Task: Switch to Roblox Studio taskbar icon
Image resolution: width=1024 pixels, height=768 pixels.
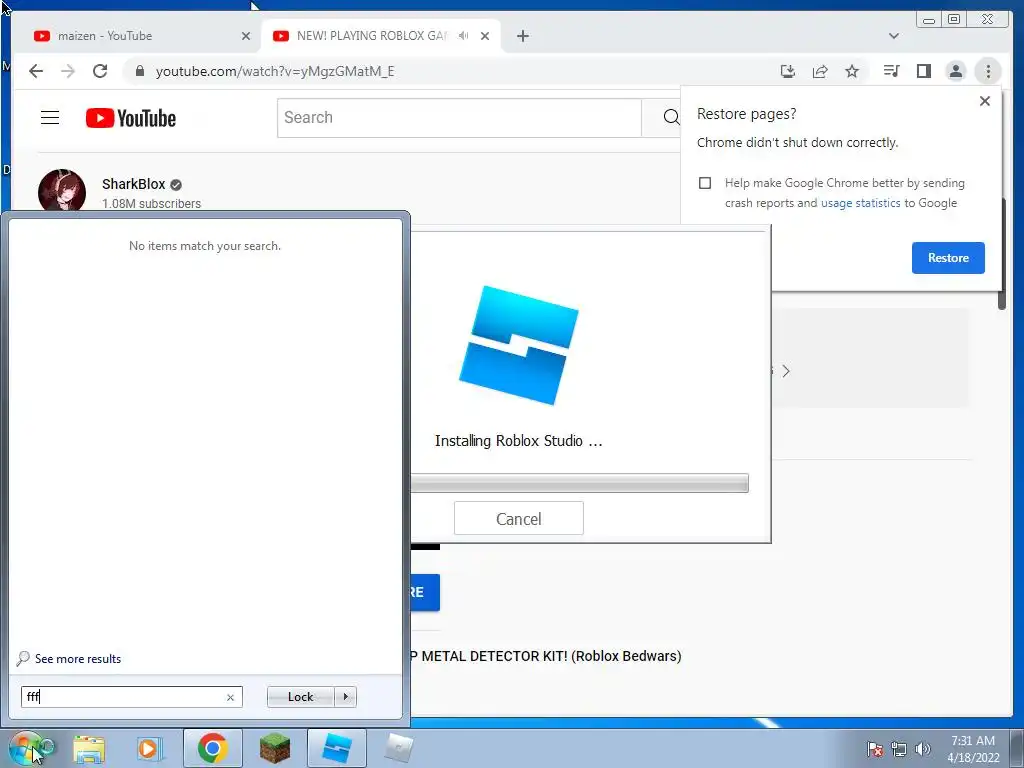Action: tap(337, 748)
